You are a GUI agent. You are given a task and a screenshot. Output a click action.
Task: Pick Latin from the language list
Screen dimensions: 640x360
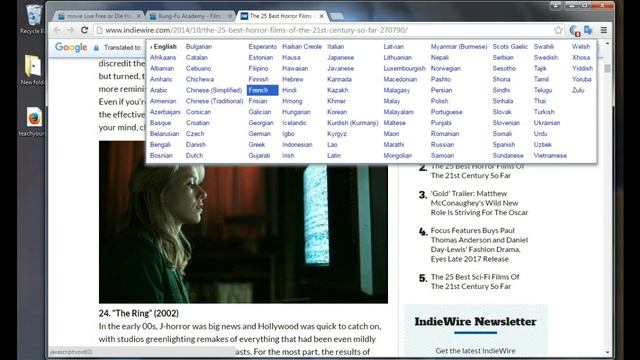[x=333, y=156]
